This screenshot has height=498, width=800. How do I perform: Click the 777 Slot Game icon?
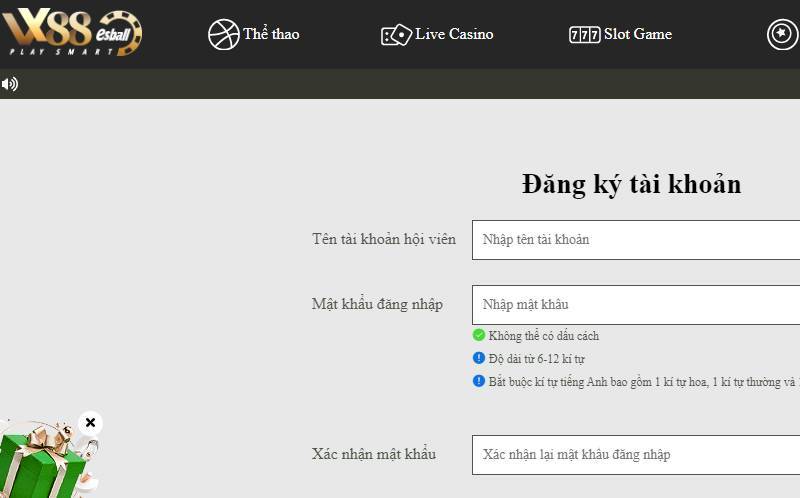(585, 35)
